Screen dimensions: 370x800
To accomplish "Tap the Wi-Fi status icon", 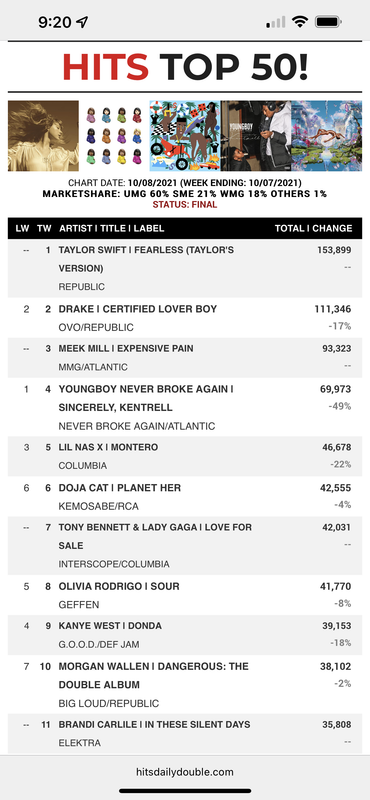I will click(x=300, y=21).
